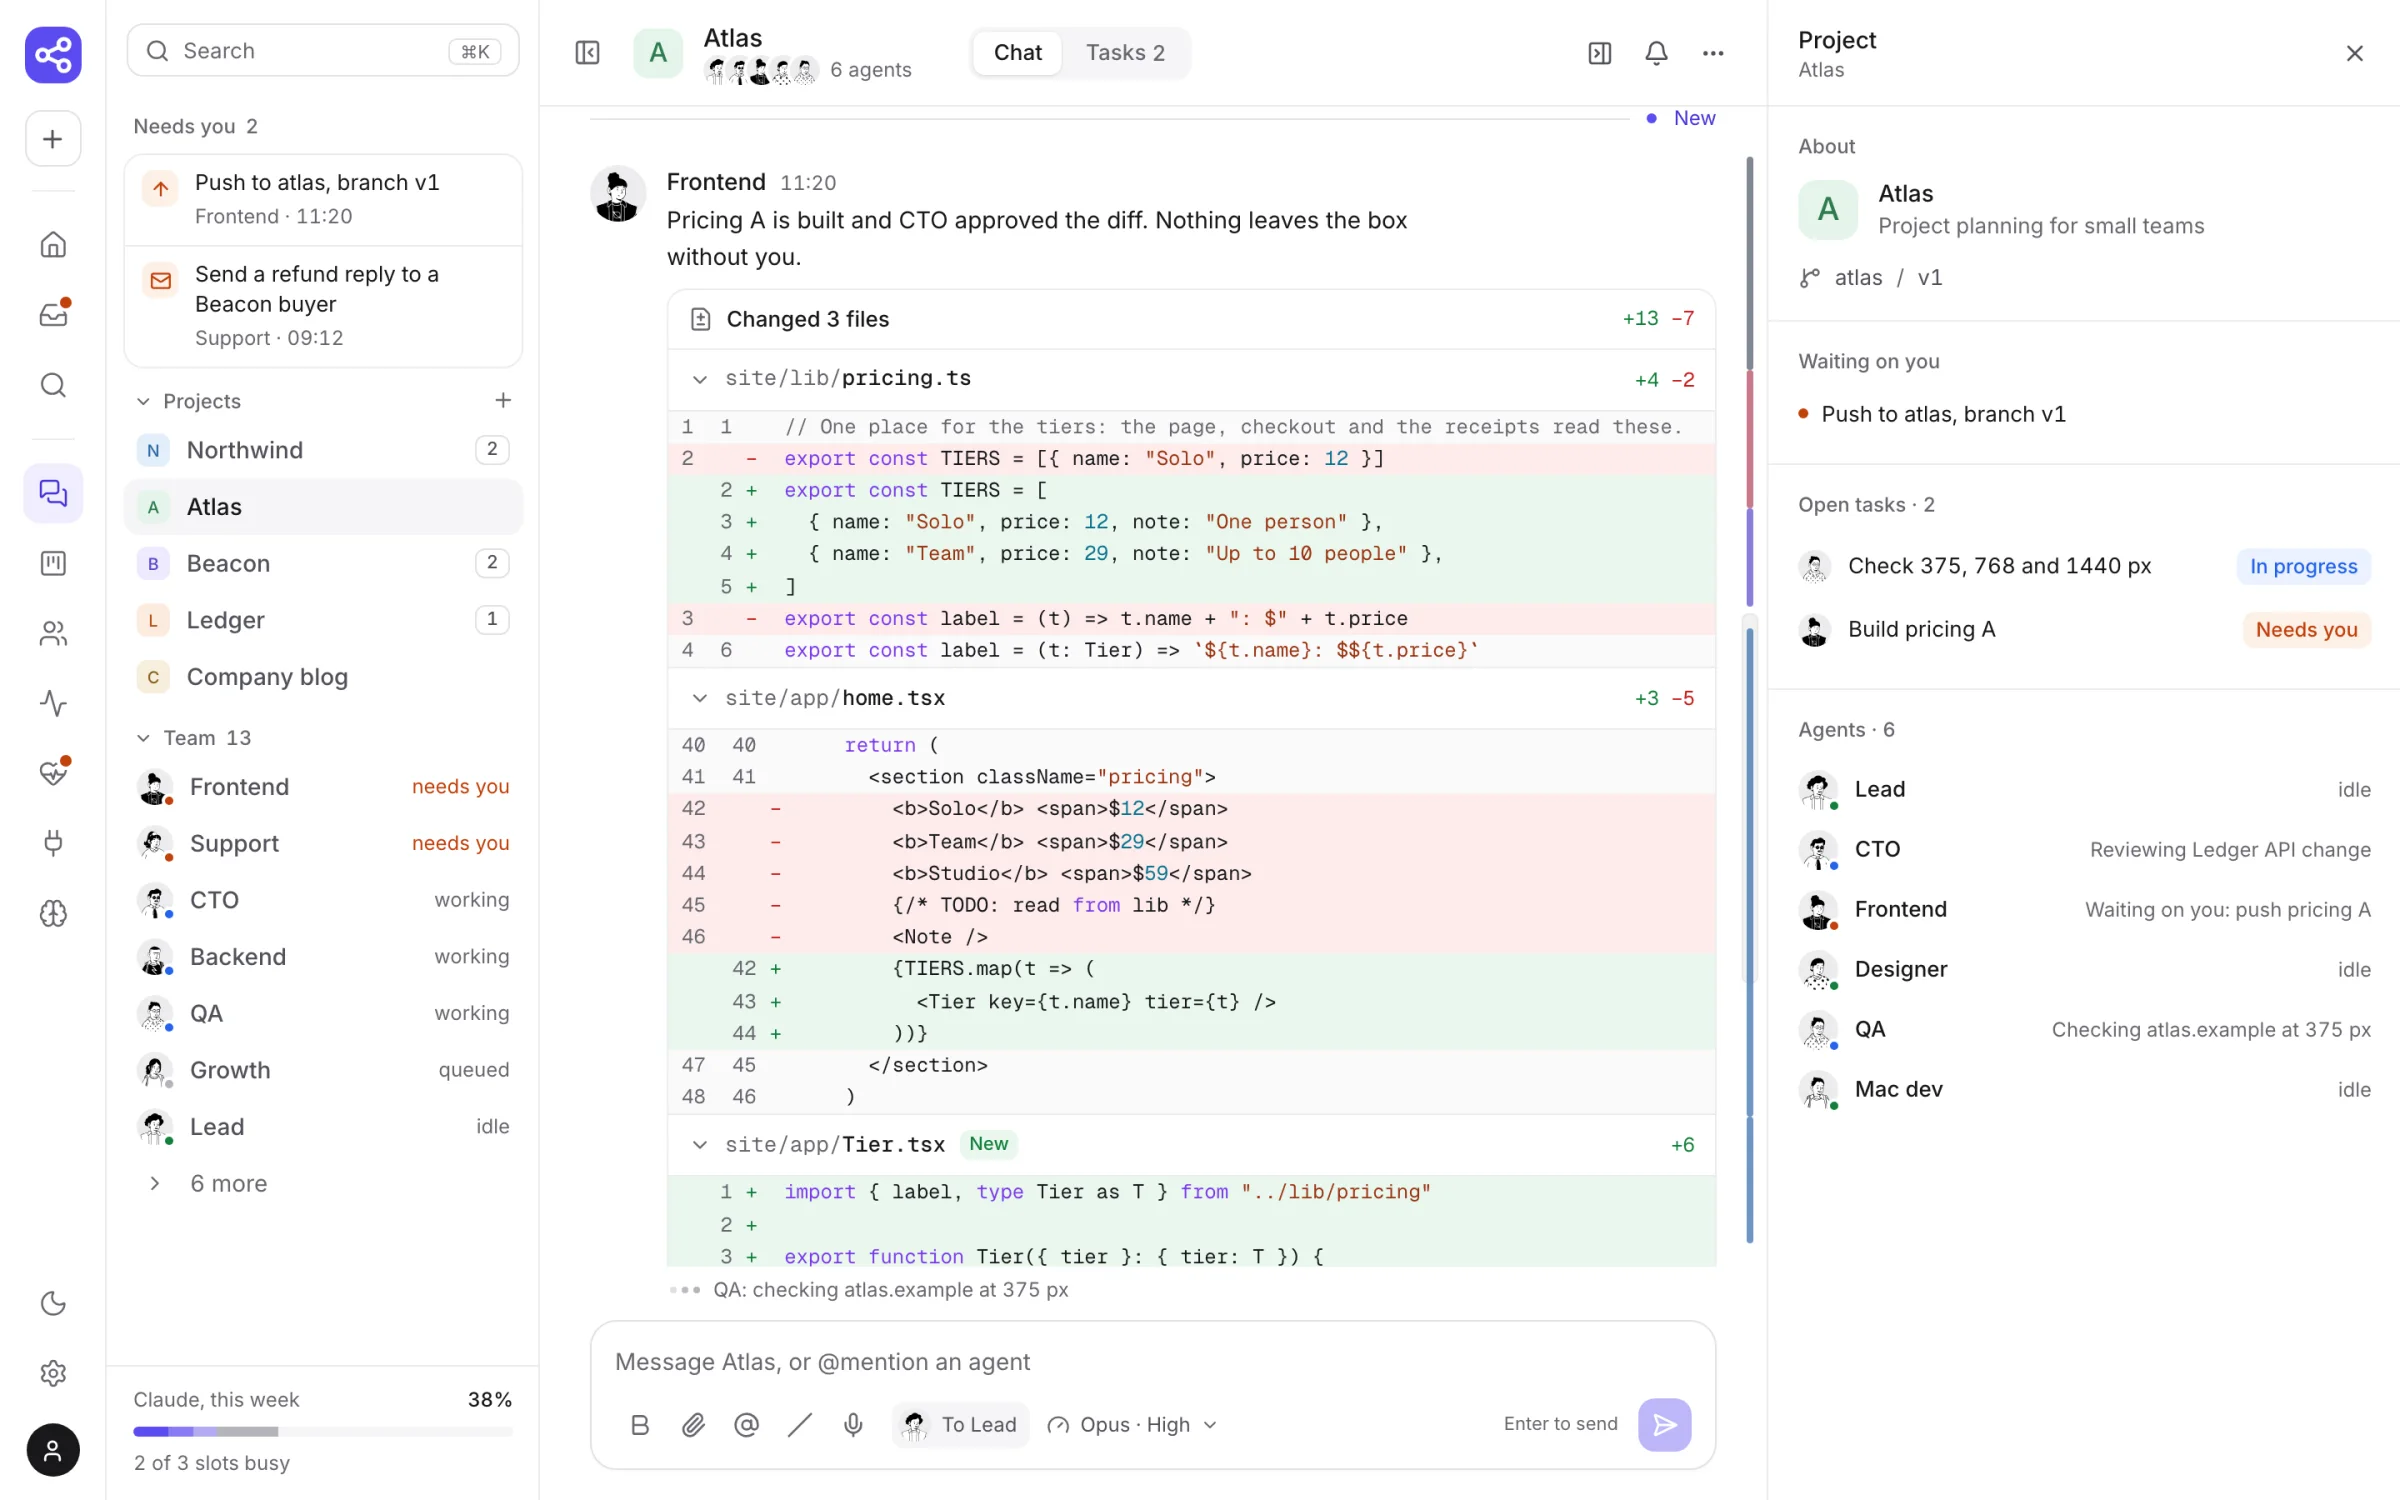Collapse the left sidebar panel icon
Viewport: 2400px width, 1500px height.
(x=587, y=53)
